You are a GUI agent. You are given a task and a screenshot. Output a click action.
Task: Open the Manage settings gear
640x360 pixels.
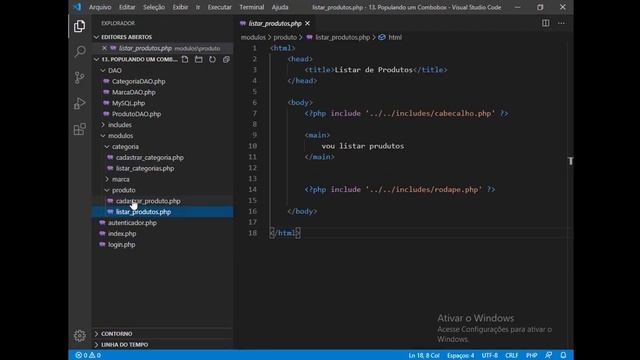80,336
